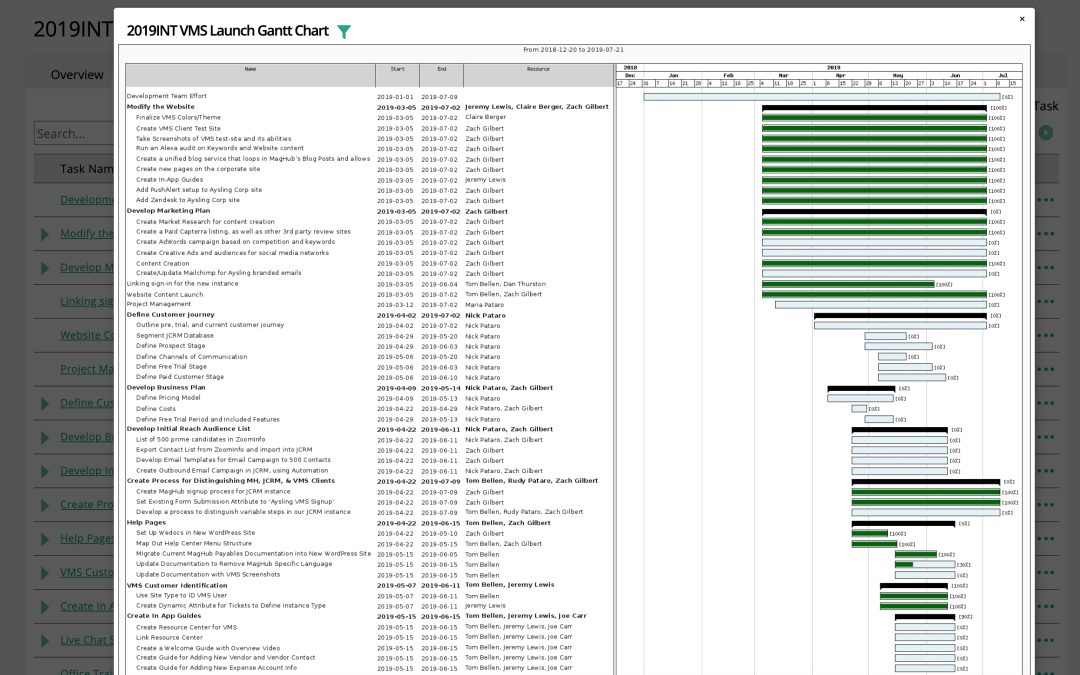Open the 'Live Chat S' task link in background
The image size is (1080, 675).
[x=87, y=641]
